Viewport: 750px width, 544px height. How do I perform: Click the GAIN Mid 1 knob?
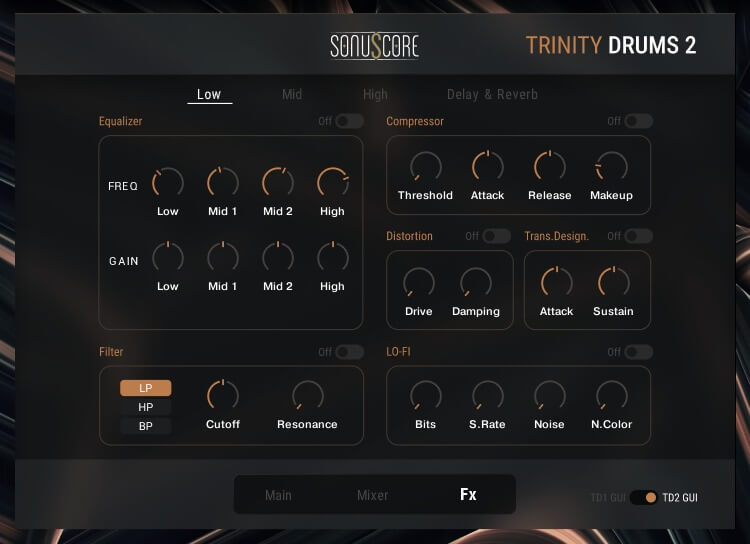(223, 257)
